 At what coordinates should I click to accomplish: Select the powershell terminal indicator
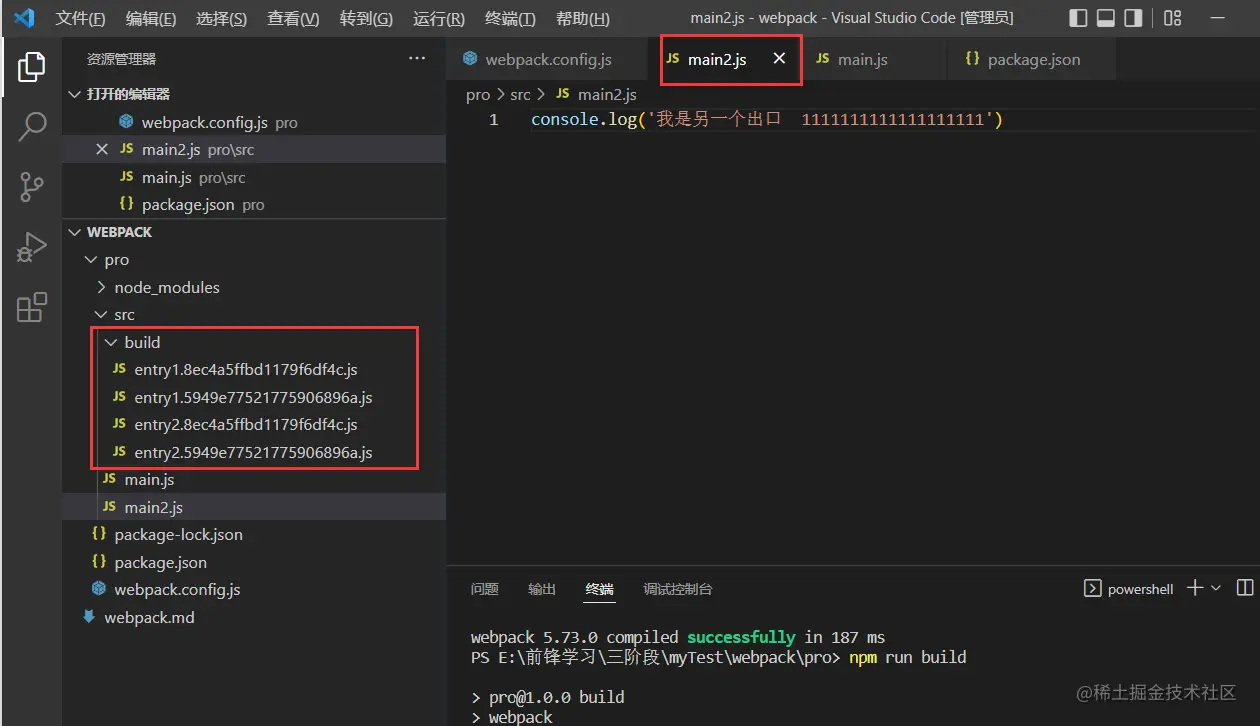coord(1129,589)
